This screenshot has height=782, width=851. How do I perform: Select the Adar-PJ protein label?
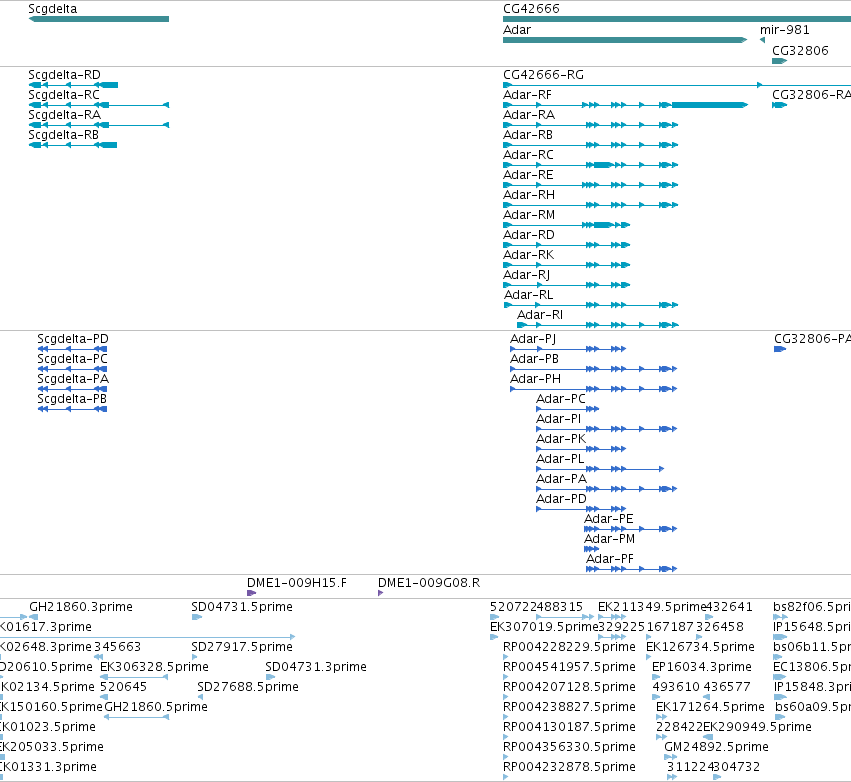click(533, 339)
